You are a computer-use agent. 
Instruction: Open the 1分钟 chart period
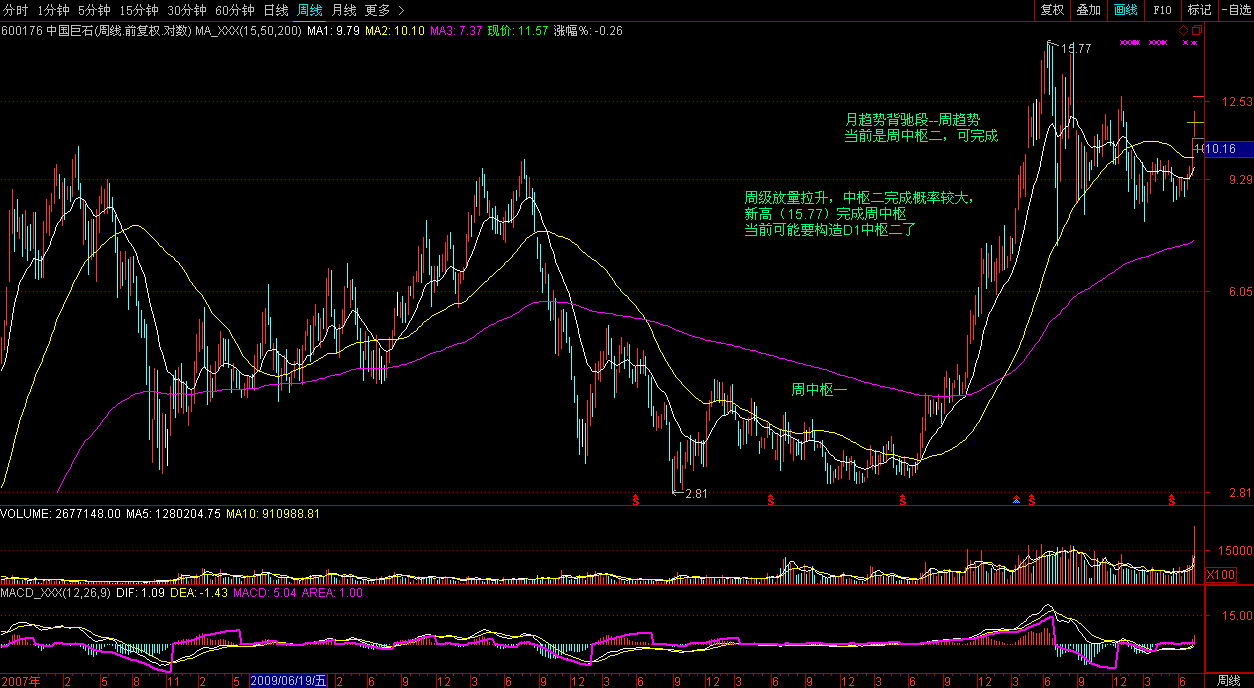(x=52, y=10)
